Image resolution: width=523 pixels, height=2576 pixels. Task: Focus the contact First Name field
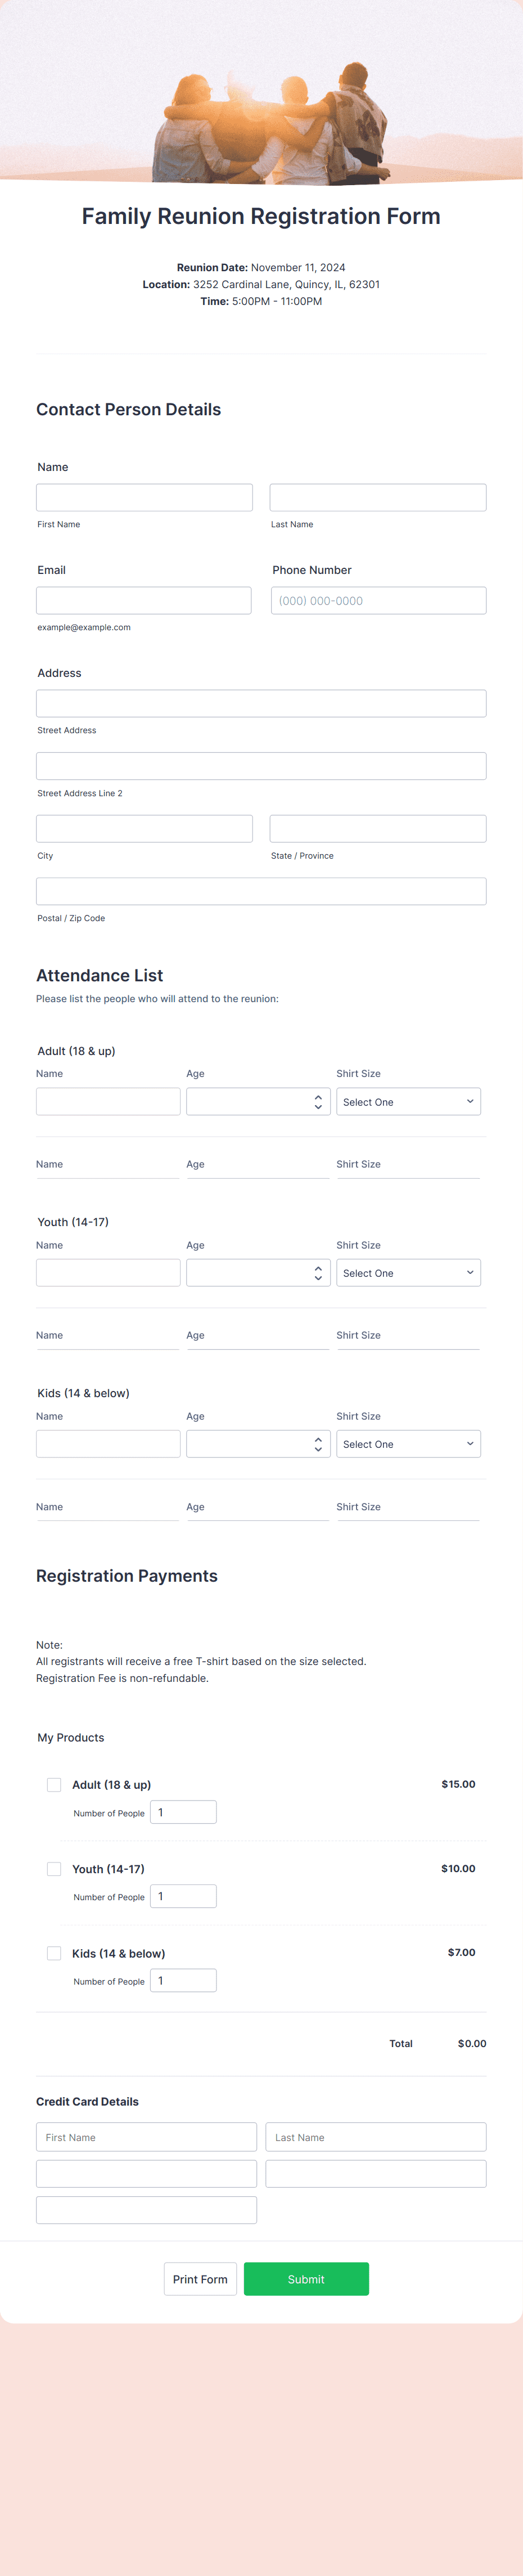pos(144,498)
